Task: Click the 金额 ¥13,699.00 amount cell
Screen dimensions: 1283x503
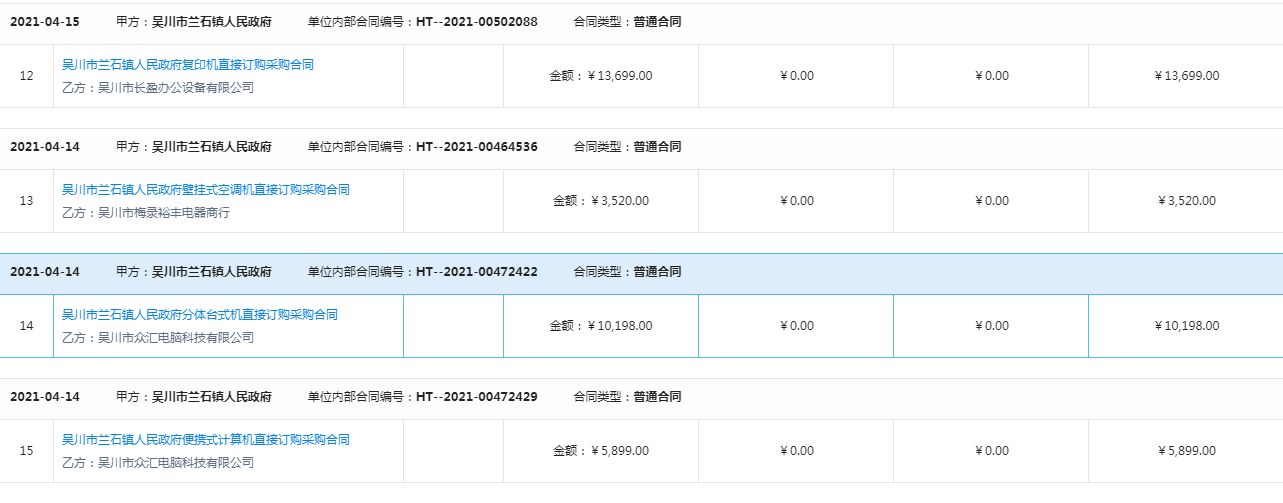Action: coord(600,76)
